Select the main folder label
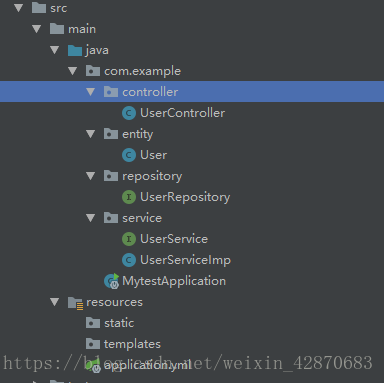This screenshot has width=384, height=383. [82, 29]
